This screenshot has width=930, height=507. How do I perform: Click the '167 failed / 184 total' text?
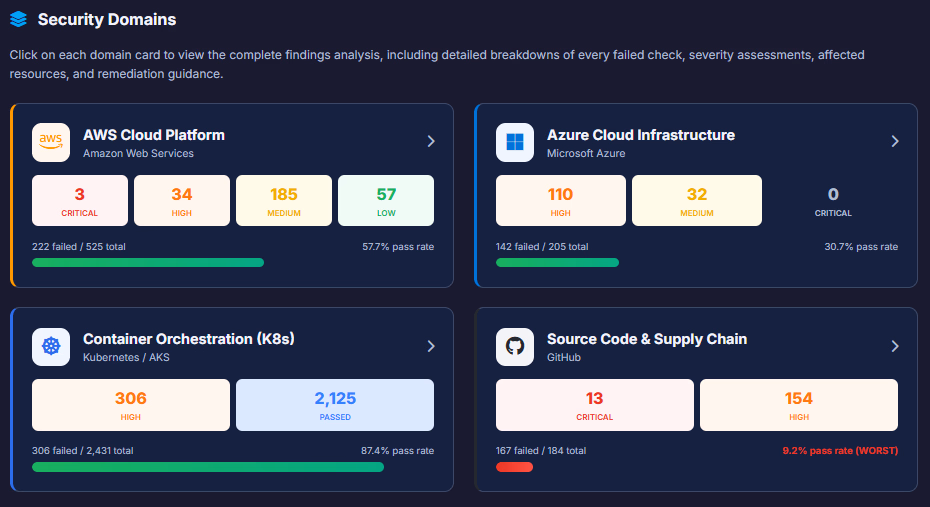point(541,451)
